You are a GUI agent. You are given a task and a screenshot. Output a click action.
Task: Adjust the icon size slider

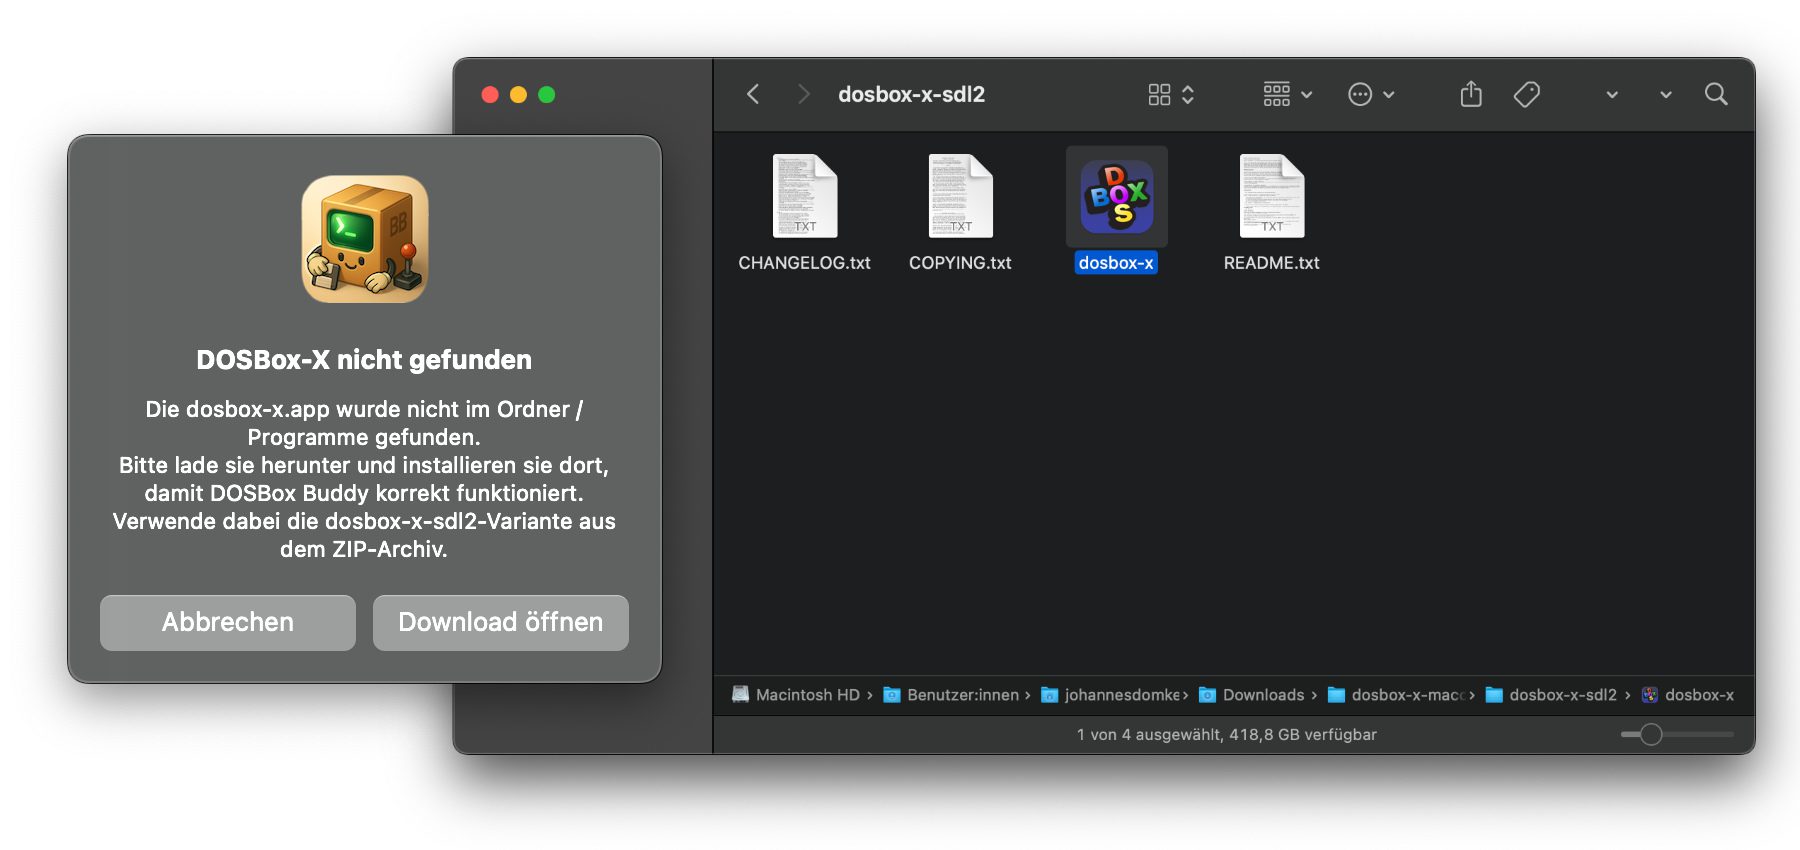coord(1651,735)
